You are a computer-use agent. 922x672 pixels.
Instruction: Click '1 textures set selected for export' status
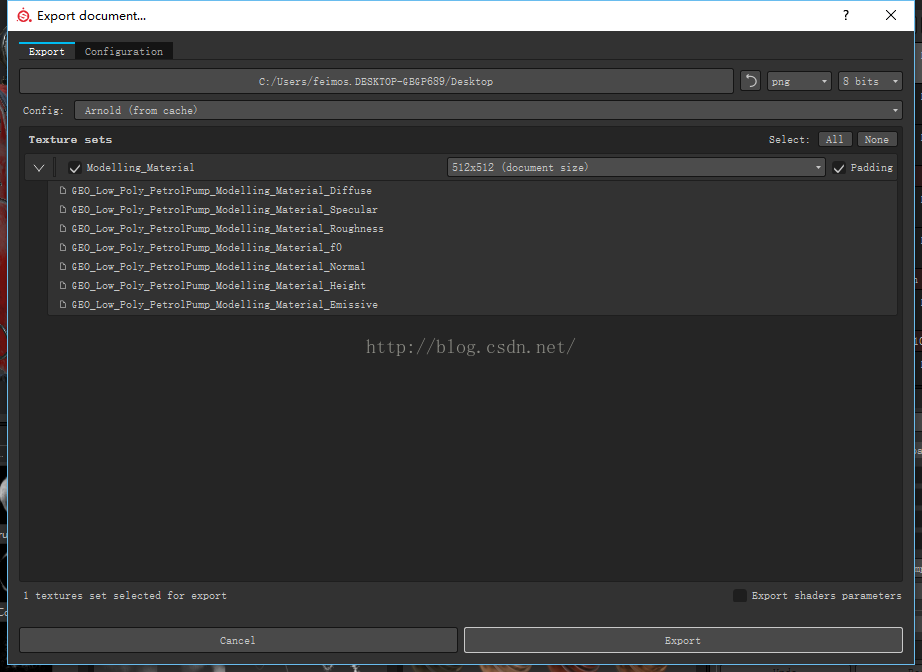pos(125,596)
